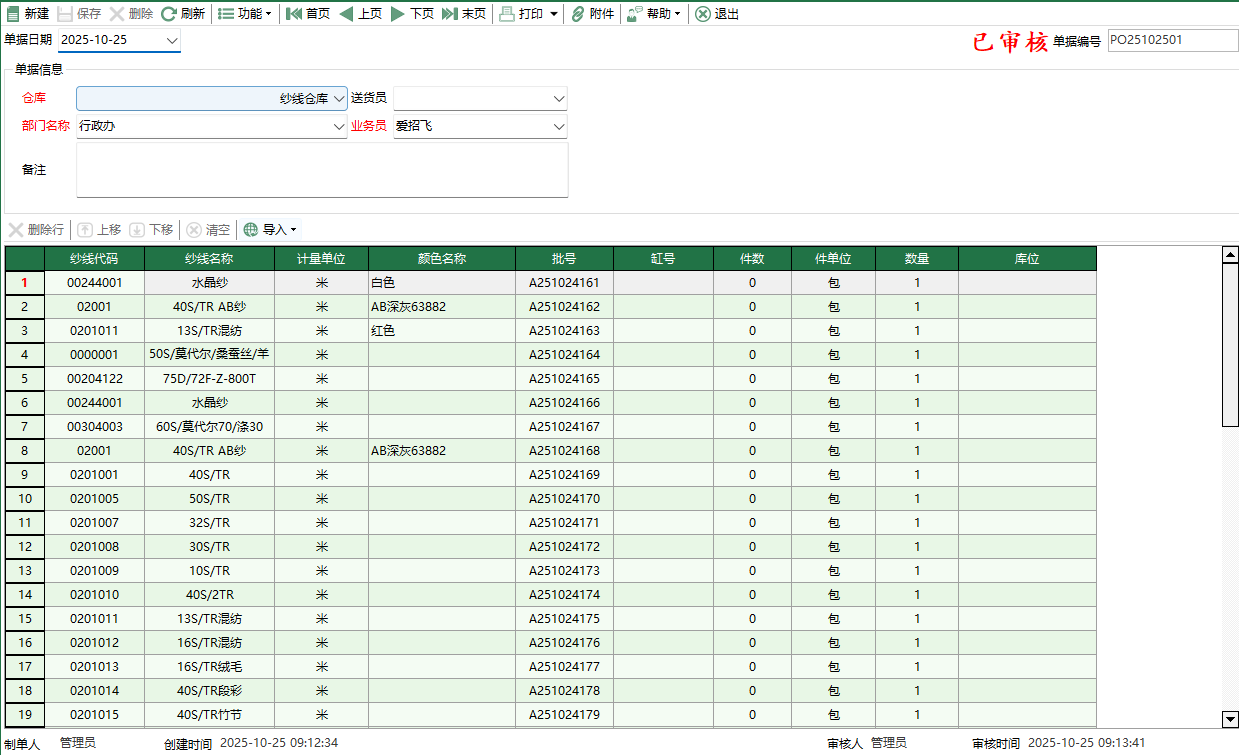Image resolution: width=1239 pixels, height=755 pixels.
Task: Click the 纱线代码 column header
Action: (94, 258)
